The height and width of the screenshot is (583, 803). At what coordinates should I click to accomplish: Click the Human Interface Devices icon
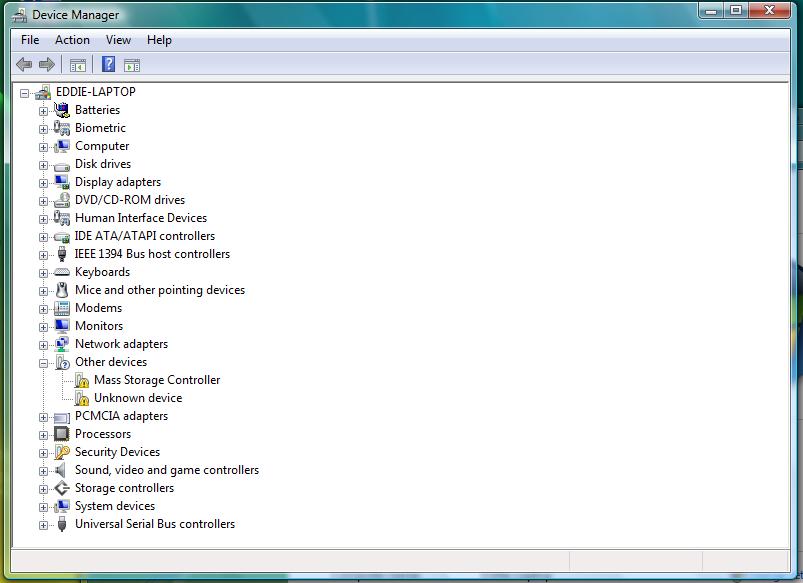pos(62,218)
